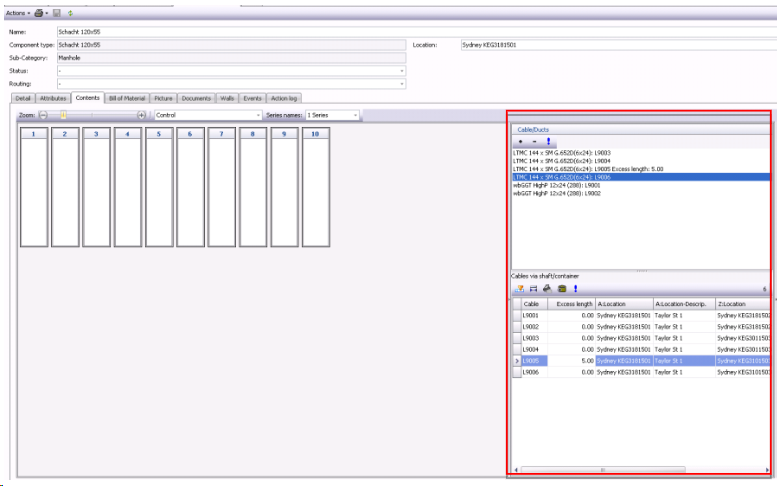Open the Action log tab
The image size is (777, 486).
point(284,99)
